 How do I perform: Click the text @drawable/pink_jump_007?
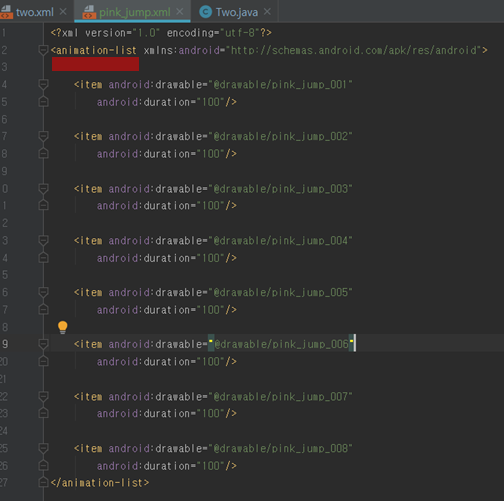[280, 397]
